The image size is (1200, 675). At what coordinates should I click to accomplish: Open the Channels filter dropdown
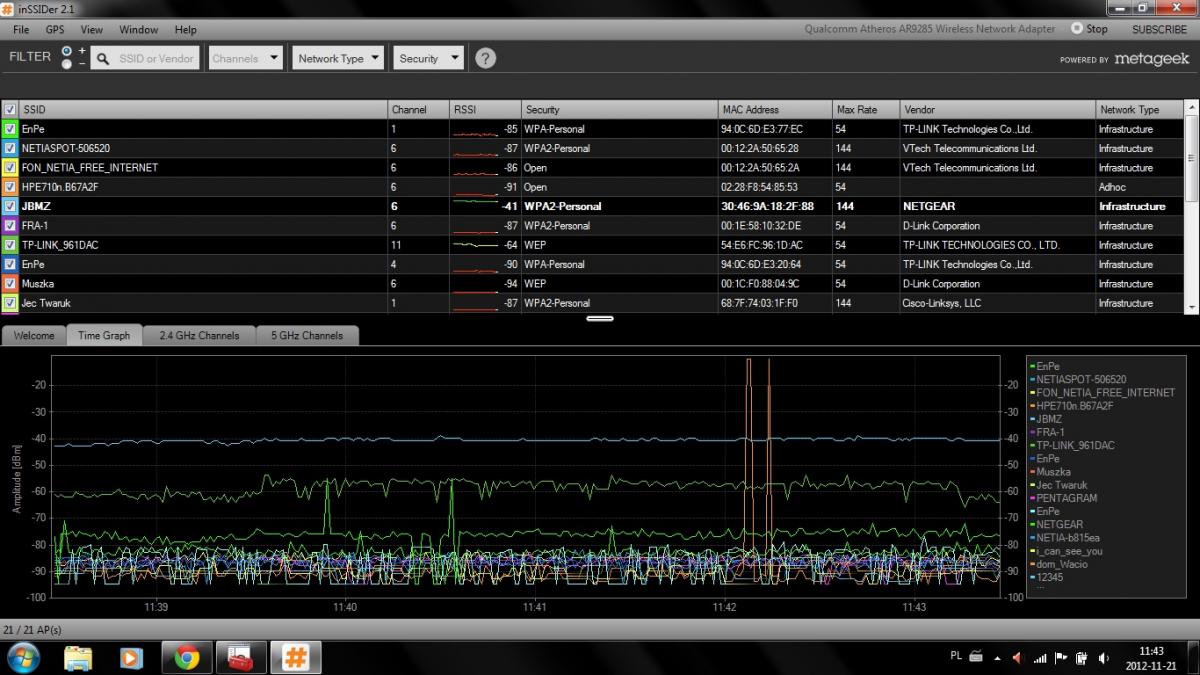pos(246,58)
